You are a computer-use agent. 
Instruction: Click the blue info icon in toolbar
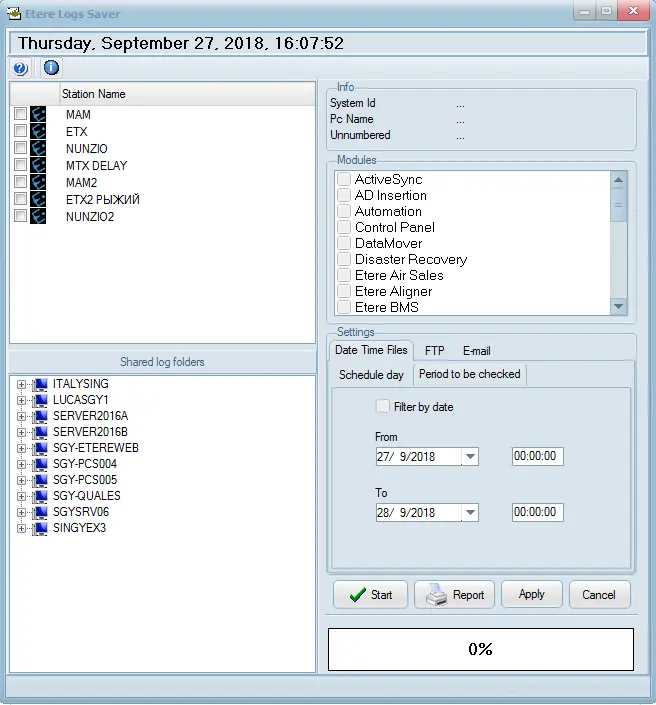pyautogui.click(x=51, y=68)
